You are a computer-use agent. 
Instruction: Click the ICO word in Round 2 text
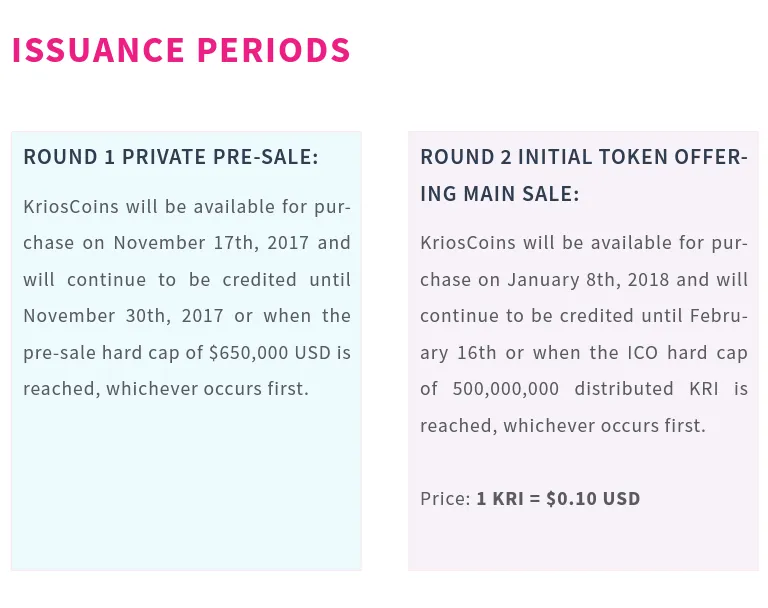click(643, 353)
